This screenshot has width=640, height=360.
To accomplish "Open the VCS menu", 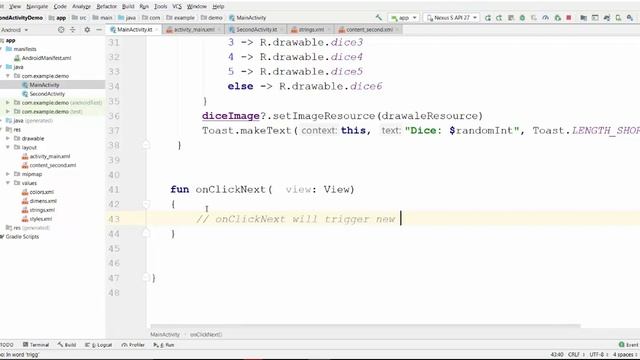I will click(177, 7).
